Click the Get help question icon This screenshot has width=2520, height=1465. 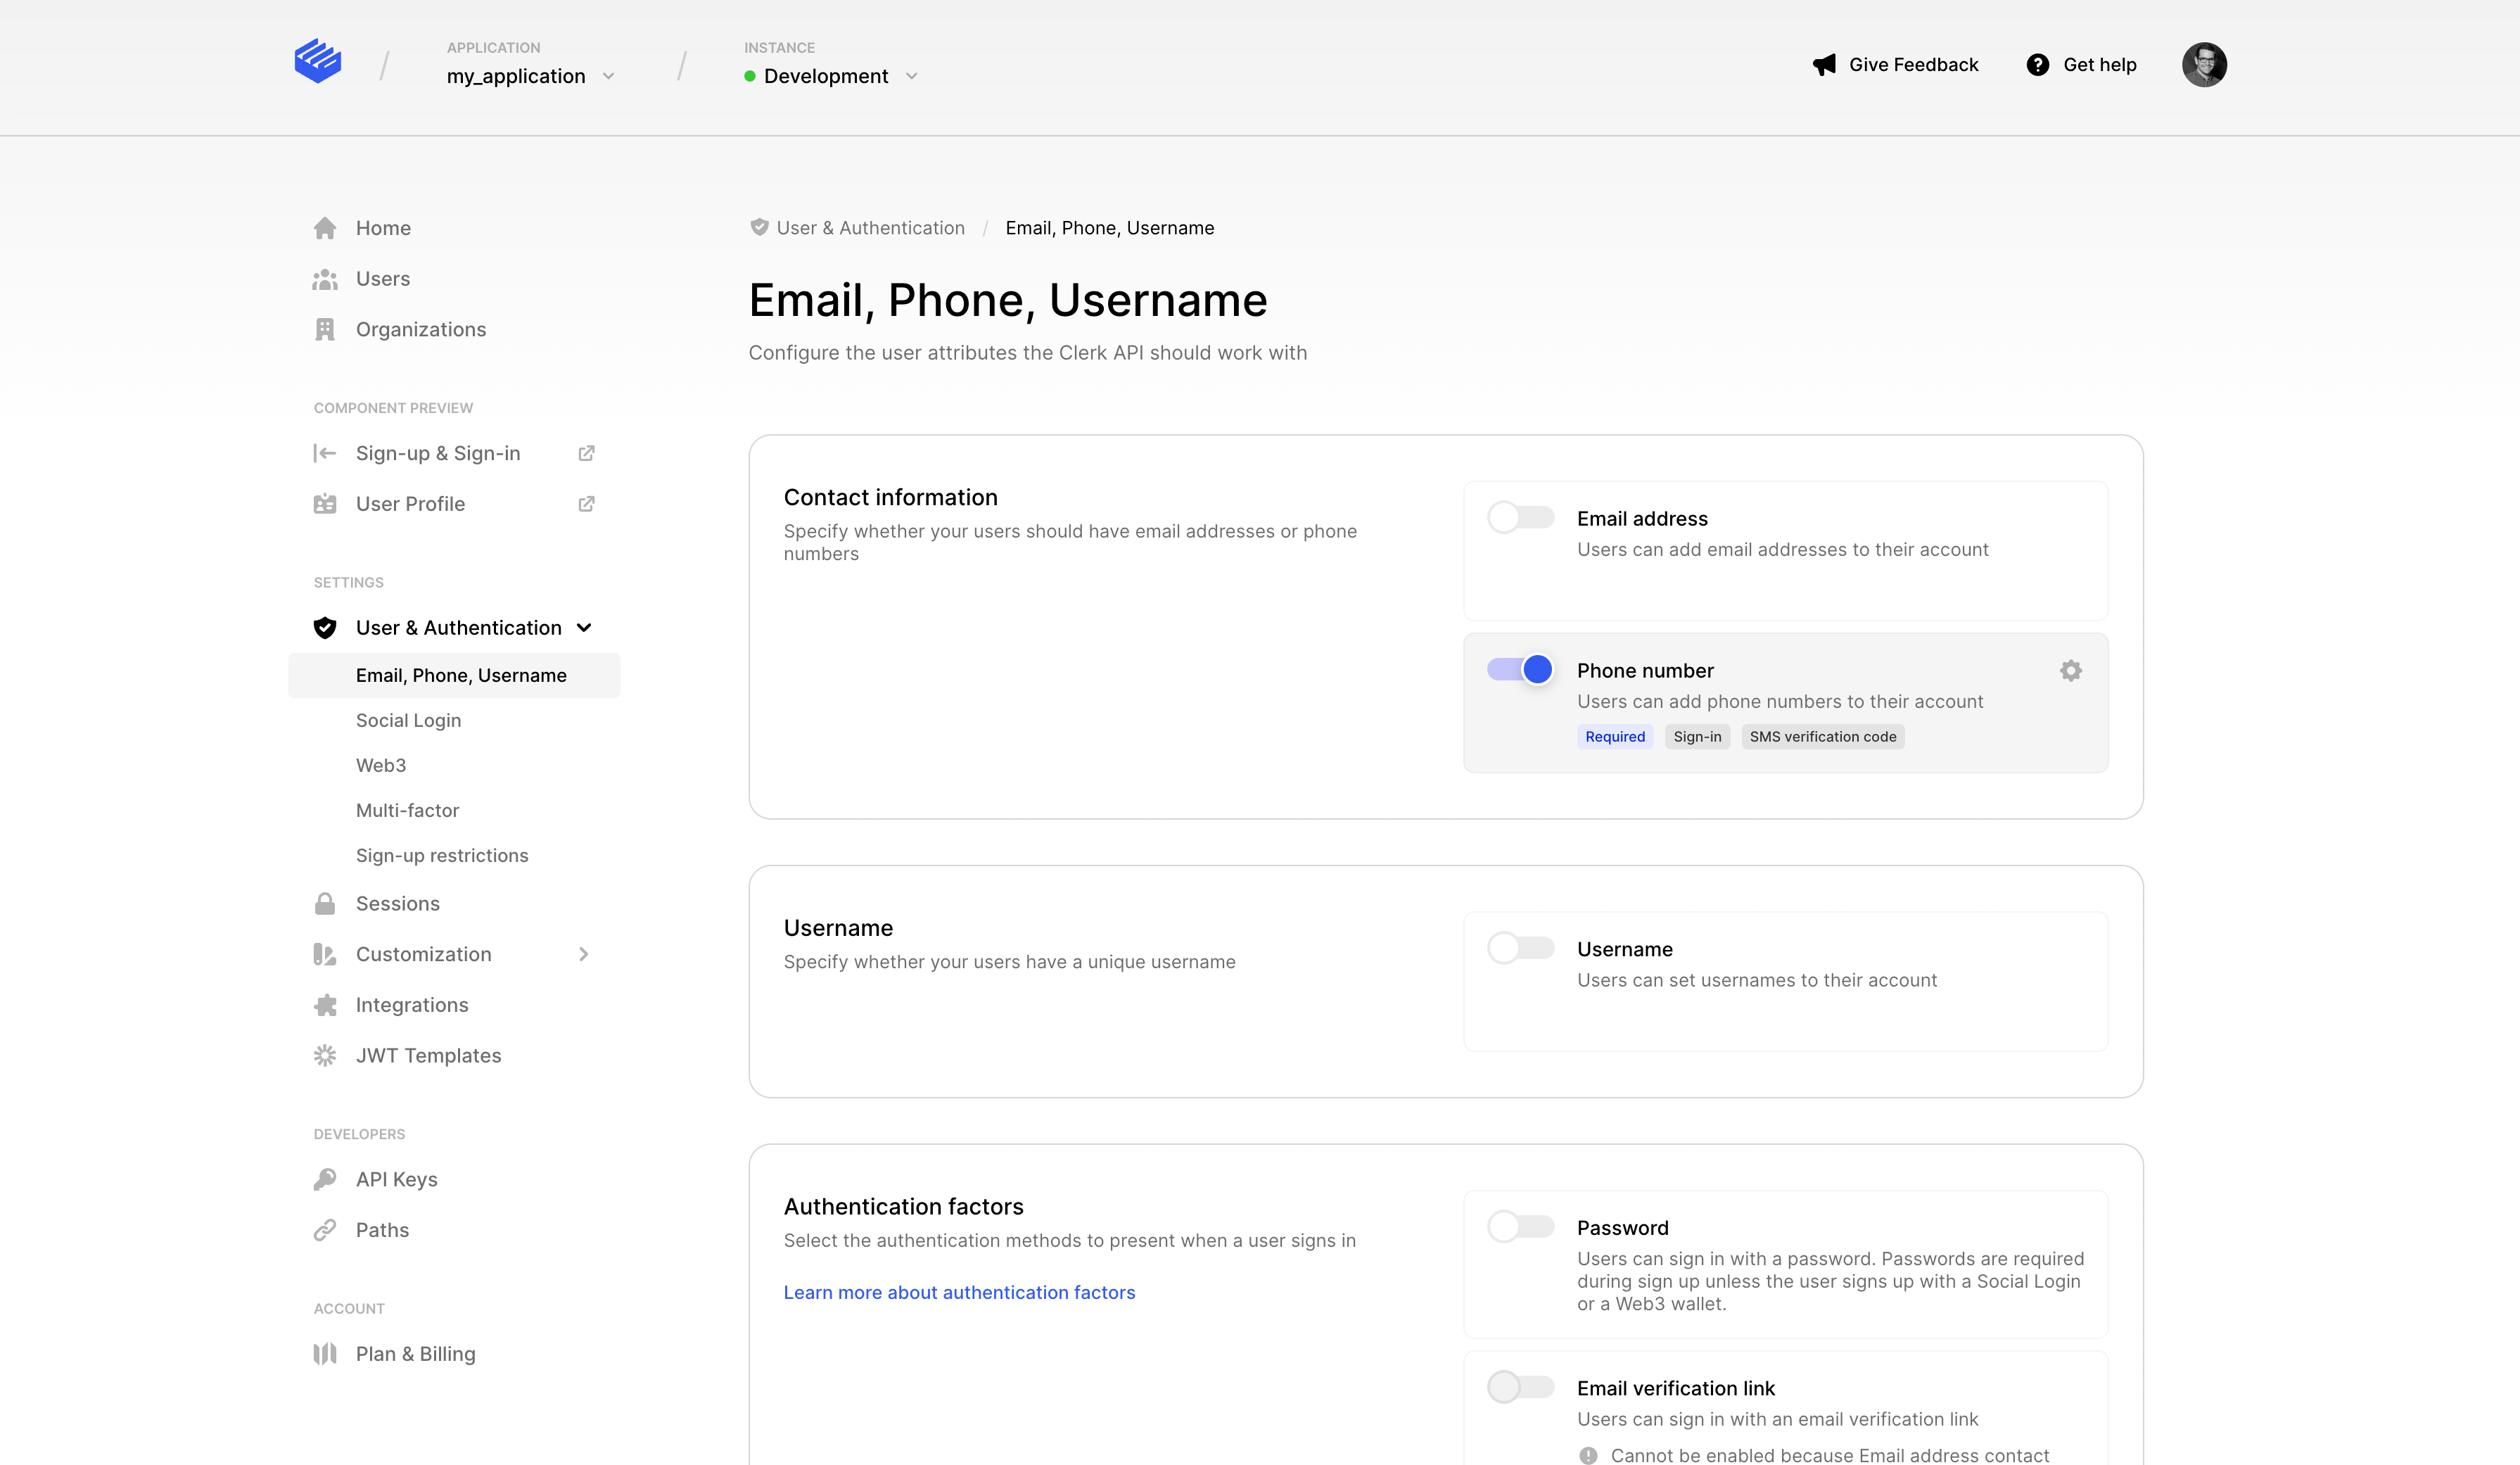[x=2037, y=65]
